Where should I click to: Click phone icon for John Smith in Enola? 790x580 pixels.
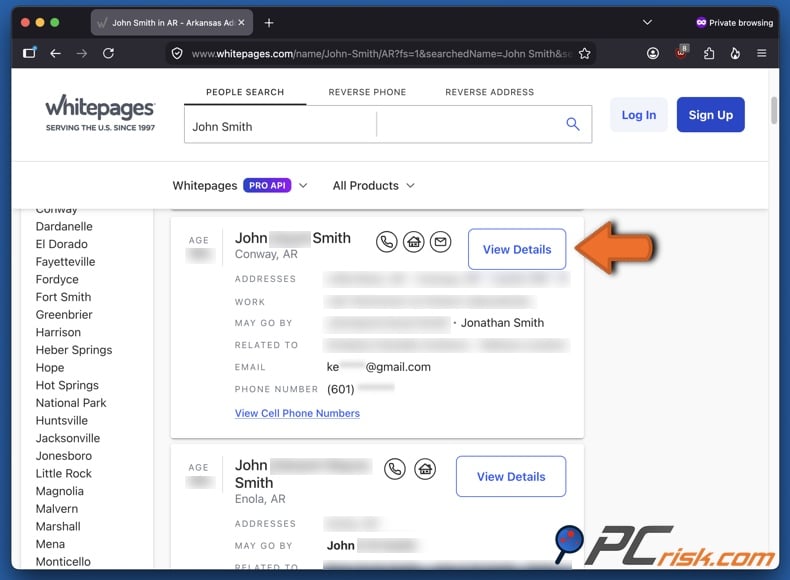pyautogui.click(x=394, y=469)
